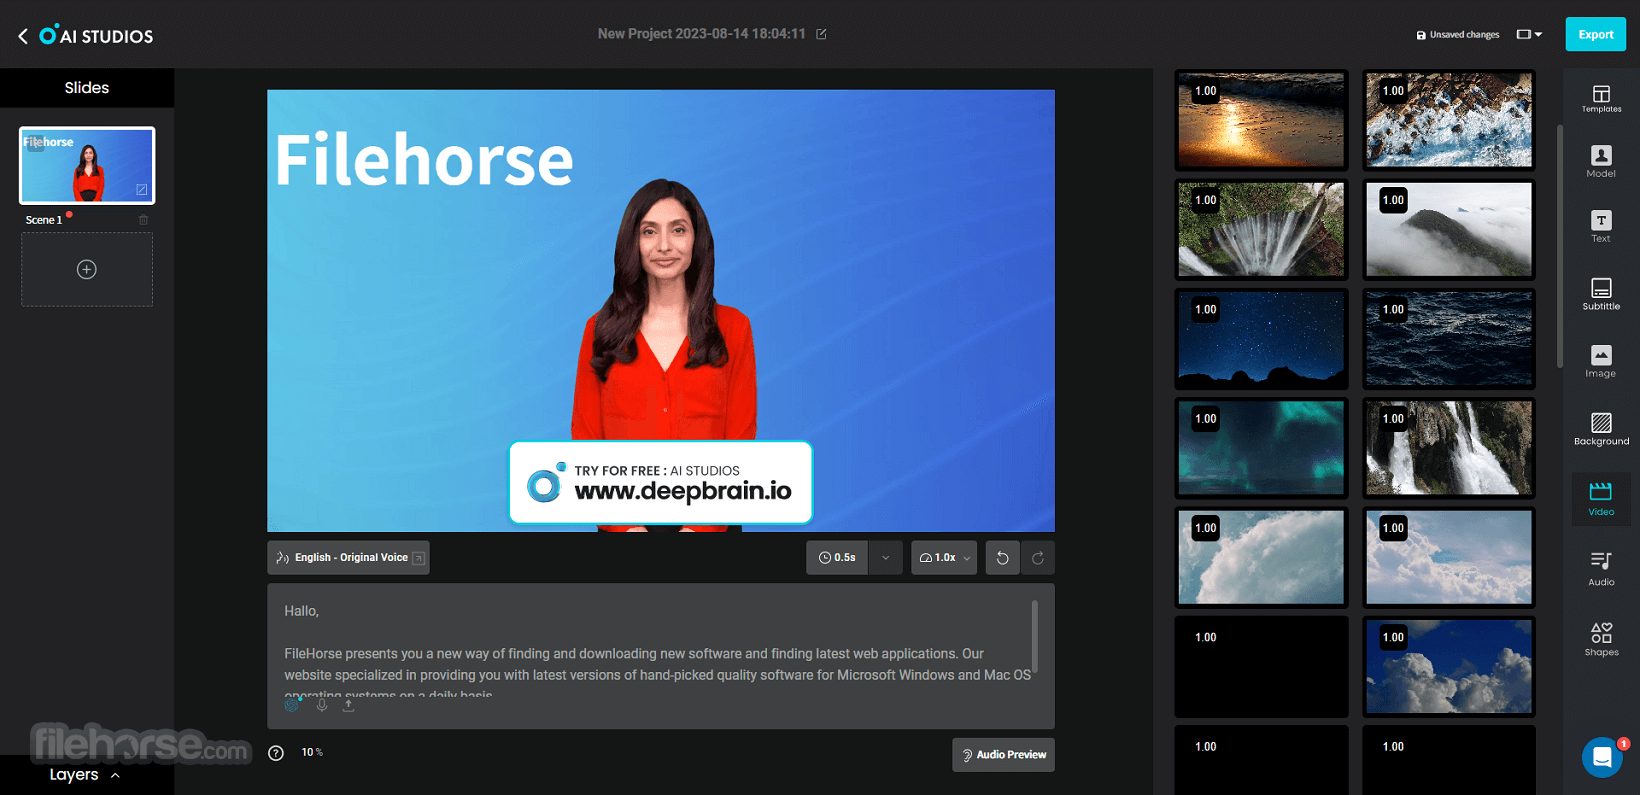Image resolution: width=1640 pixels, height=795 pixels.
Task: Go back using the arrow beside AI Studios
Action: point(23,36)
